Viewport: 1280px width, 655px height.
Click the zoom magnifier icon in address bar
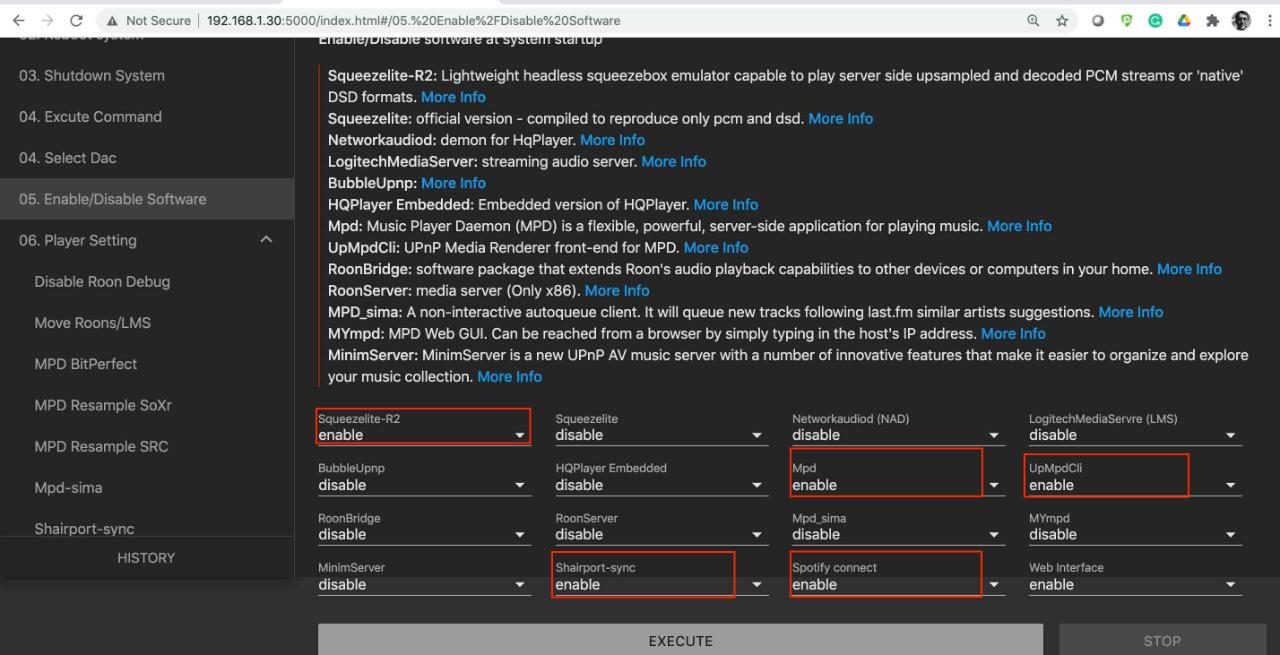(1033, 20)
